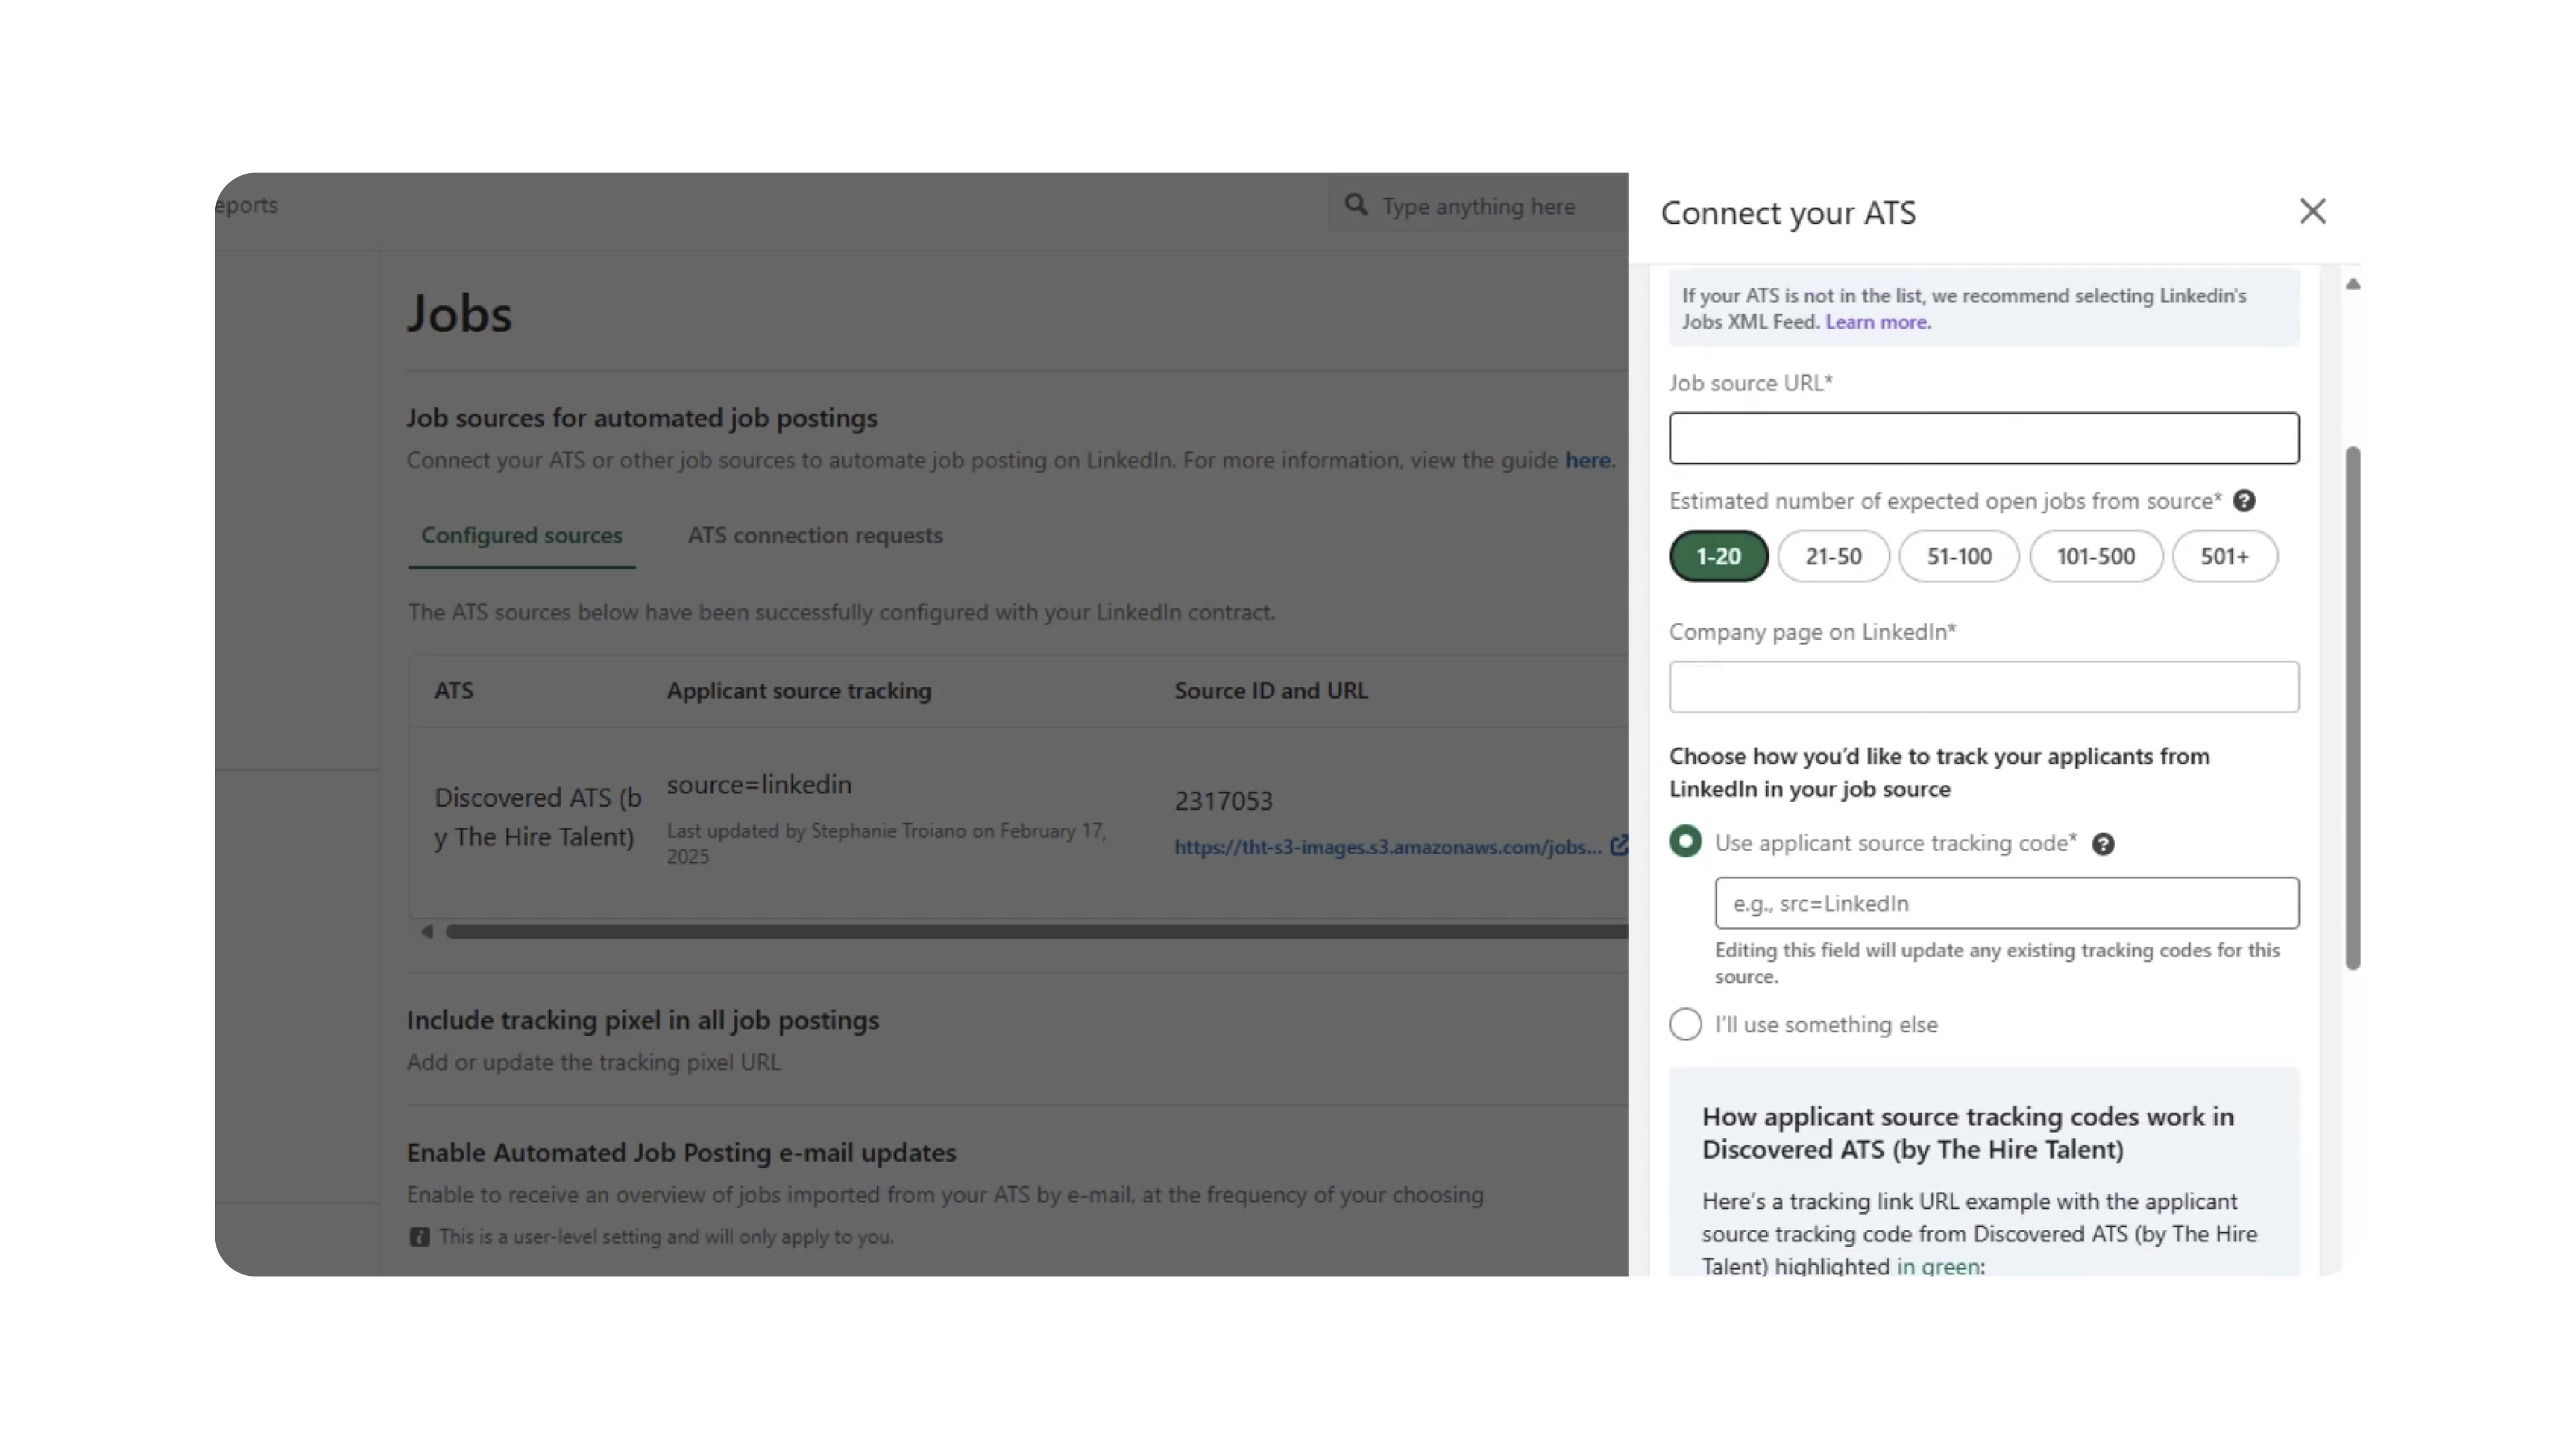Viewport: 2576px width, 1449px height.
Task: Select Use applicant source tracking code radio
Action: [1685, 842]
